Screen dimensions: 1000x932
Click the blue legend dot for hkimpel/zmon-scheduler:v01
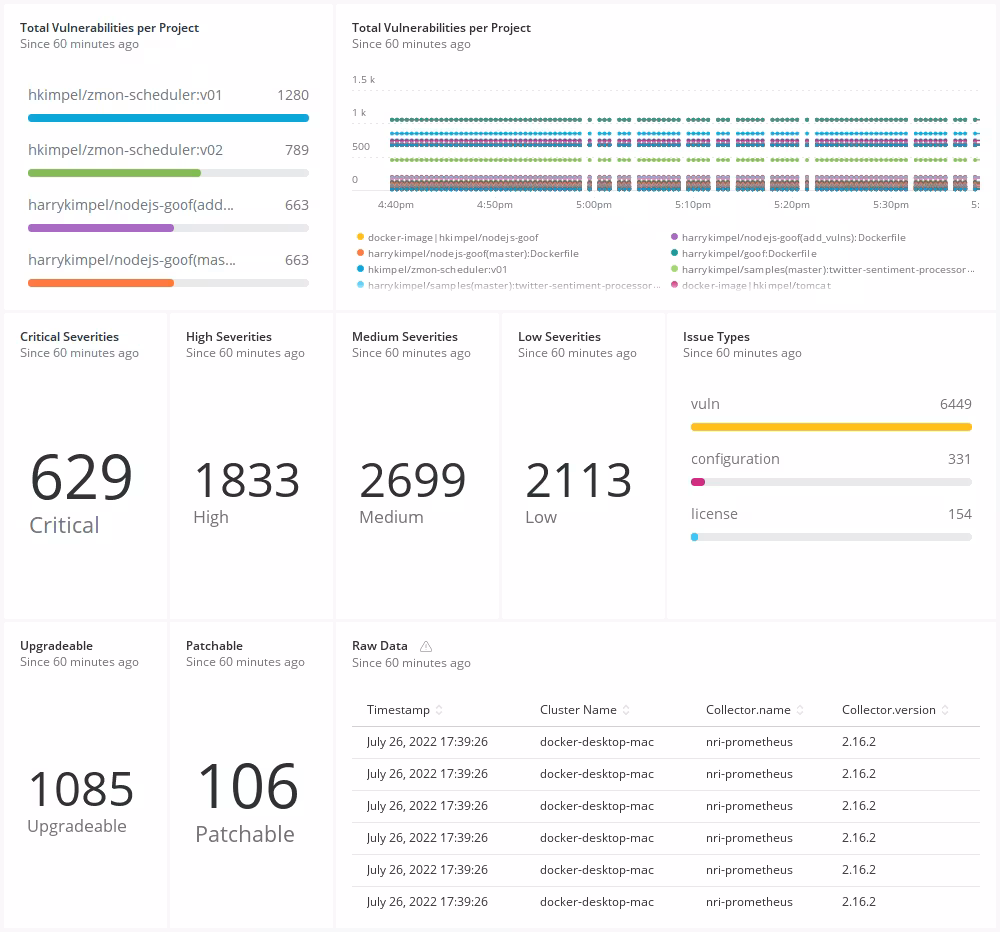[358, 269]
